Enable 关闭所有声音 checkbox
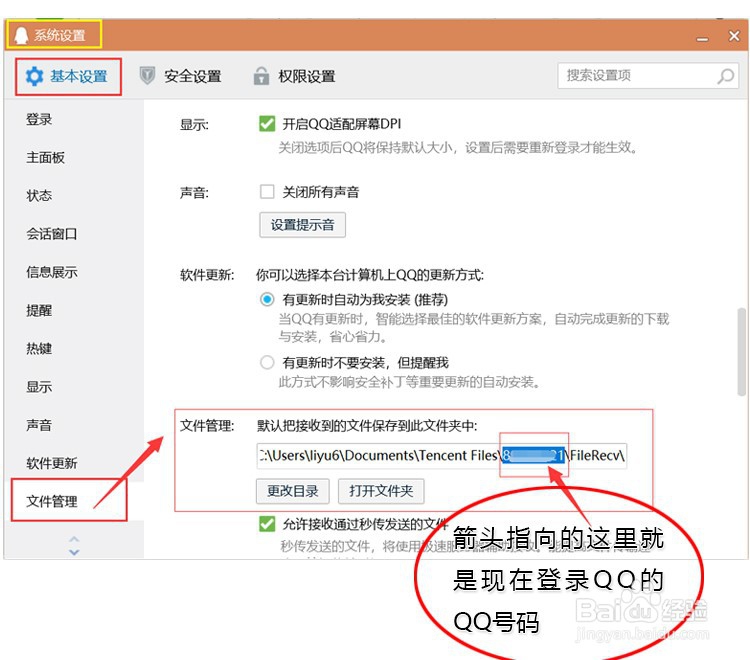The image size is (750, 660). [267, 192]
